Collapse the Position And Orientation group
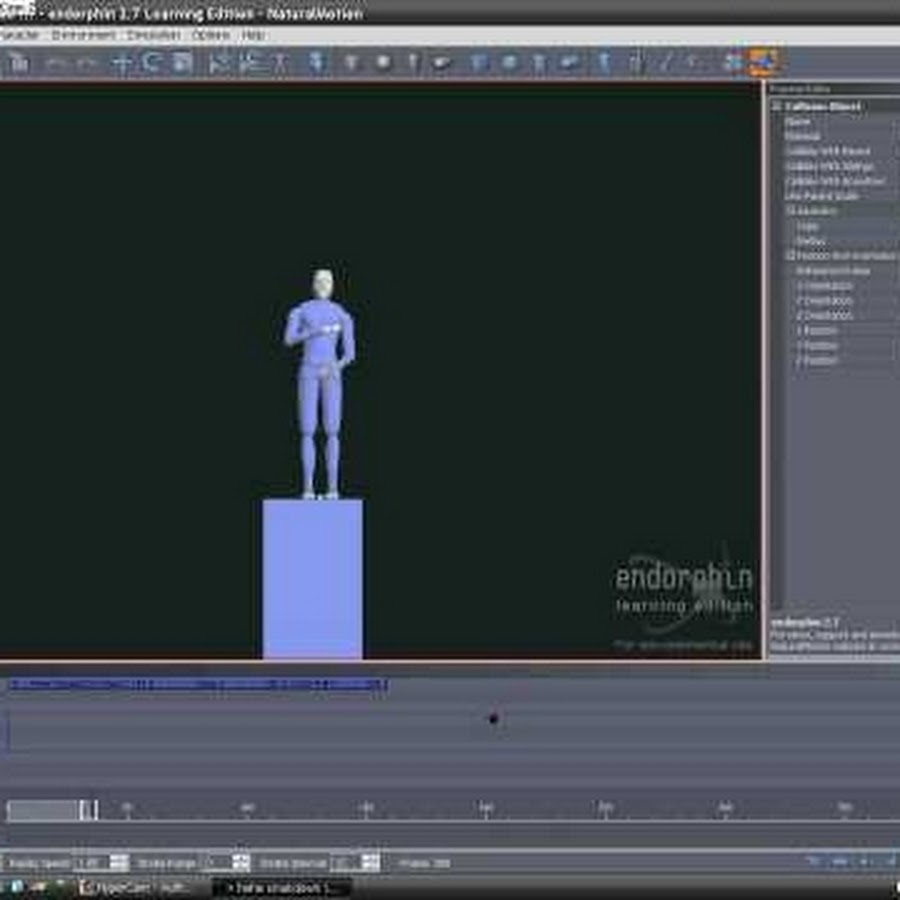 tap(791, 255)
